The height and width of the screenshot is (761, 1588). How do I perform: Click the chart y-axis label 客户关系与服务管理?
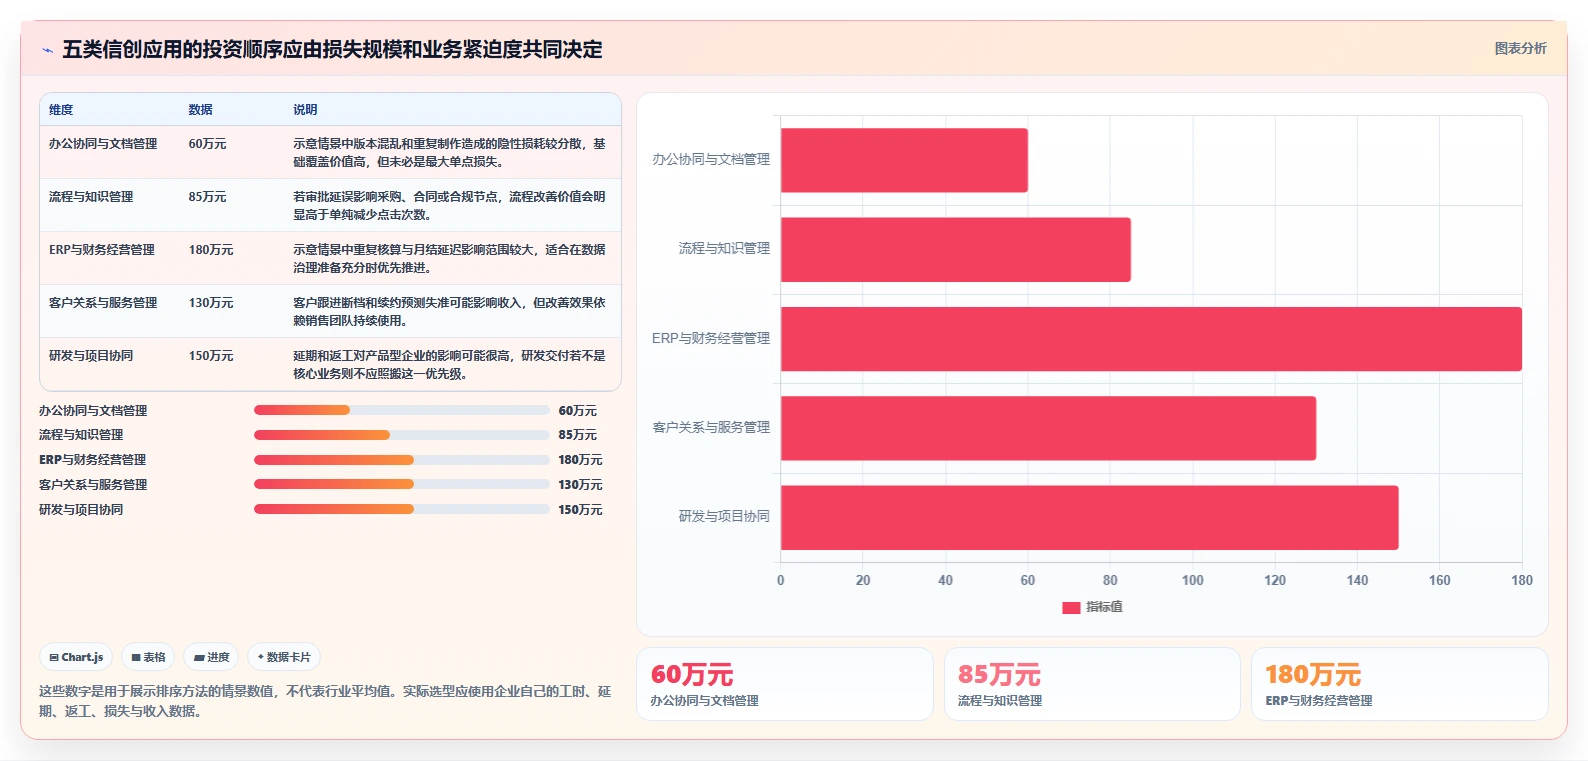(x=711, y=428)
